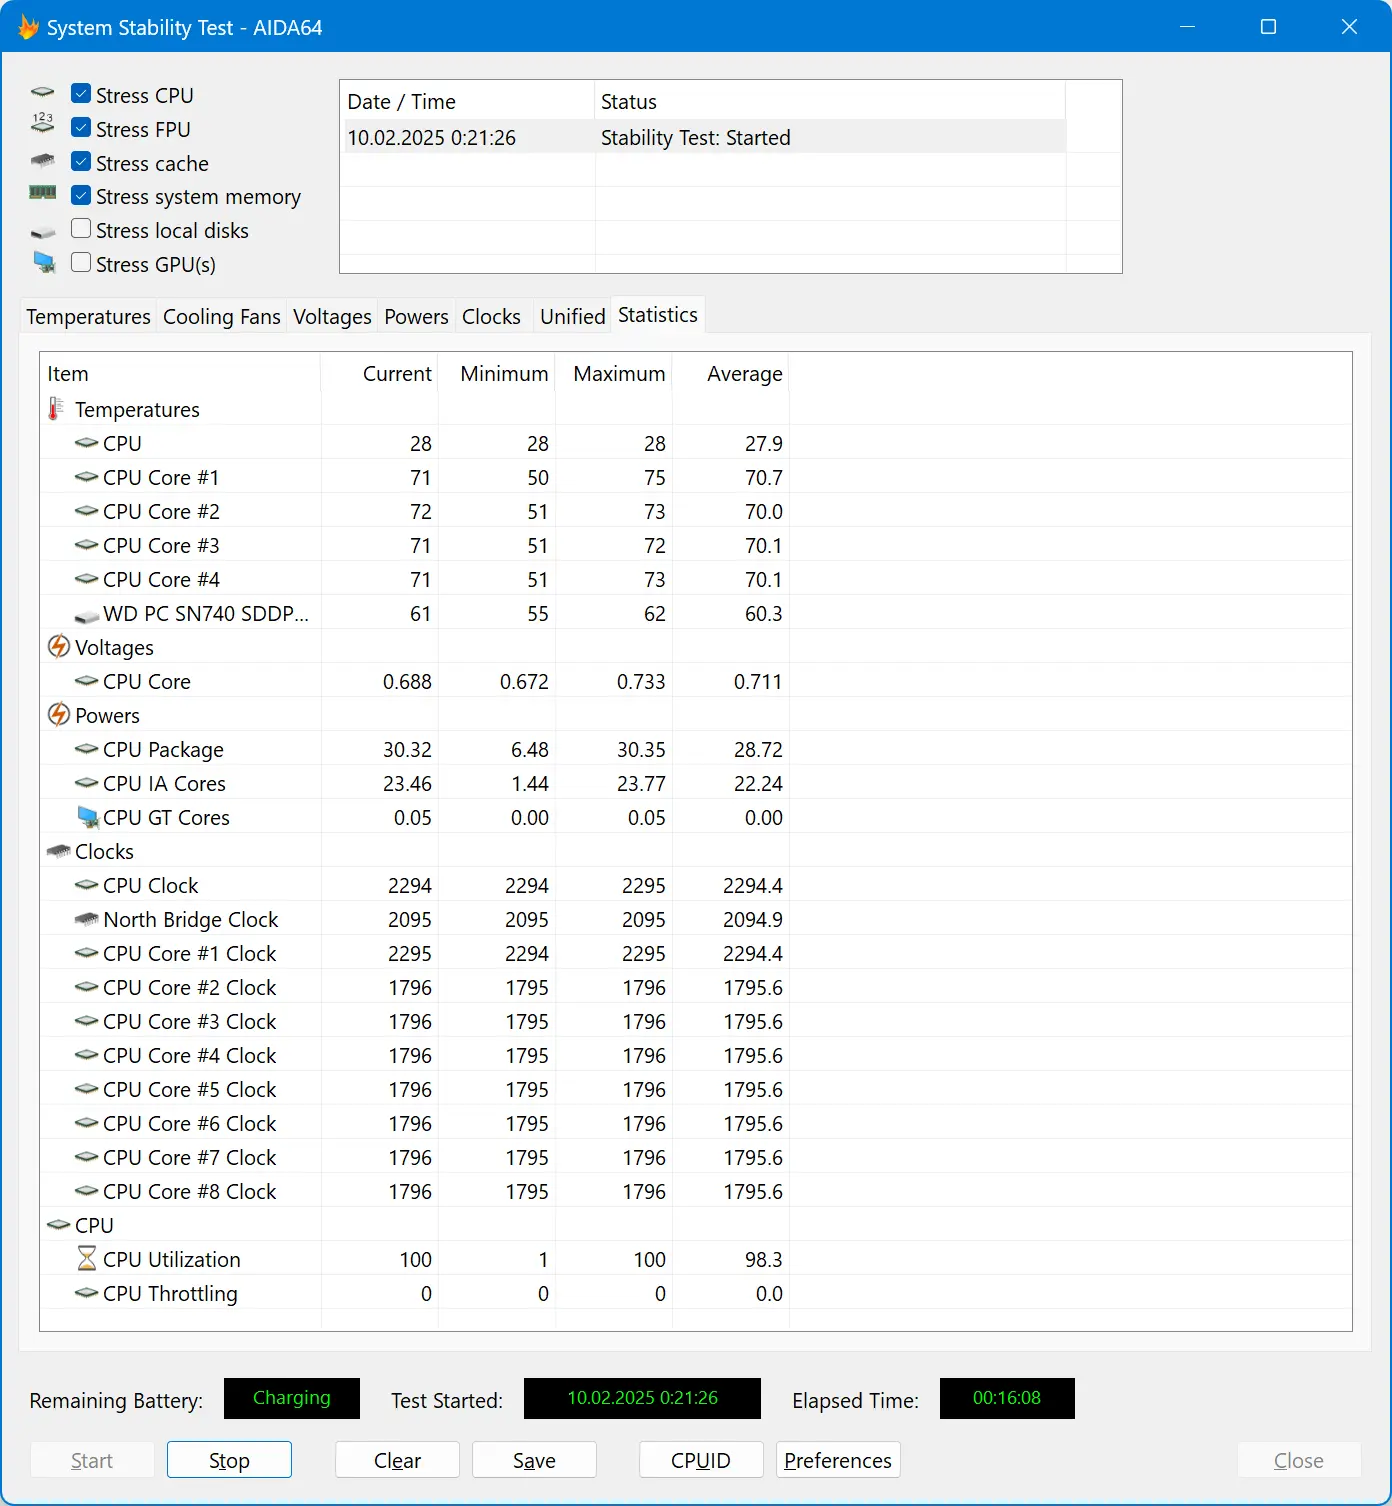Screen dimensions: 1392x1506
Task: Switch to the Unified tab
Action: tap(573, 316)
